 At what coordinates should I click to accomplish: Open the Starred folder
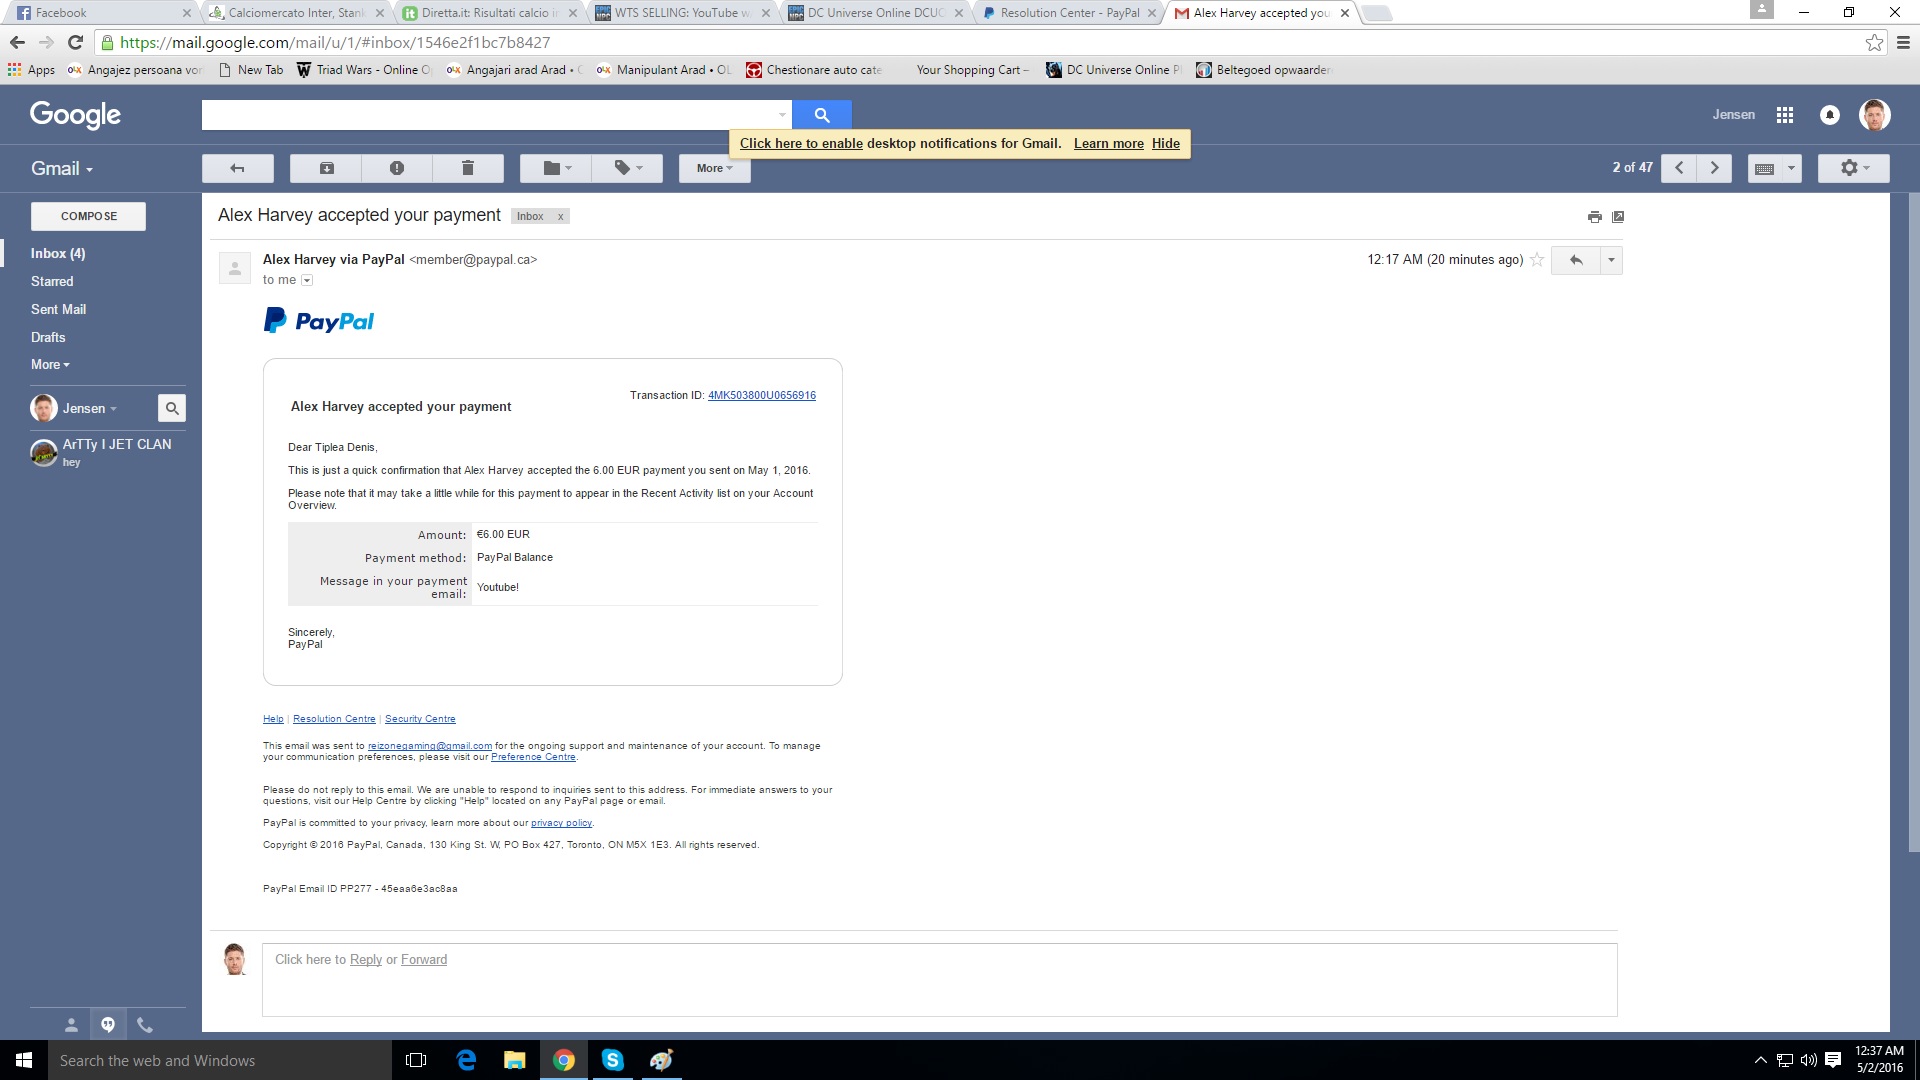(52, 282)
